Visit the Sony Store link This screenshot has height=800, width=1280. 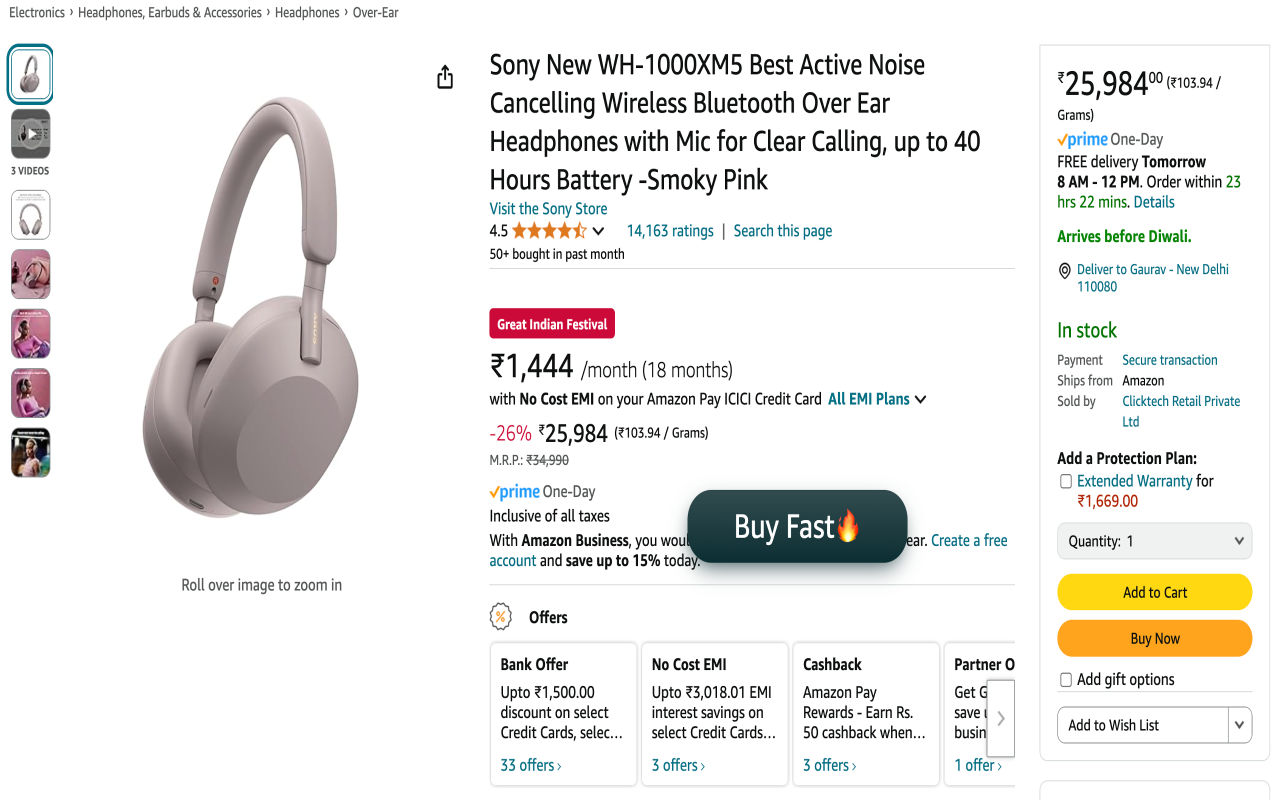point(548,208)
